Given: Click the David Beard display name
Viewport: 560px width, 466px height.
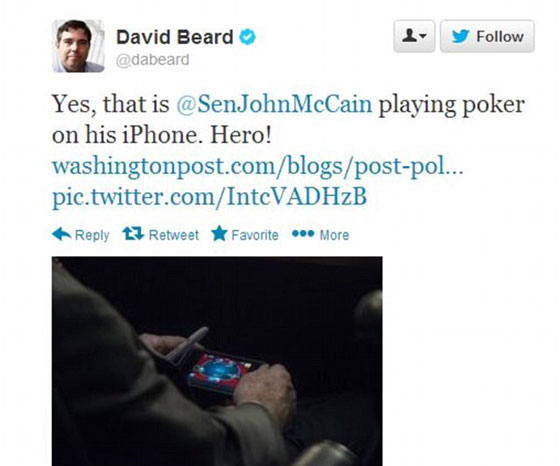Looking at the screenshot, I should (175, 37).
